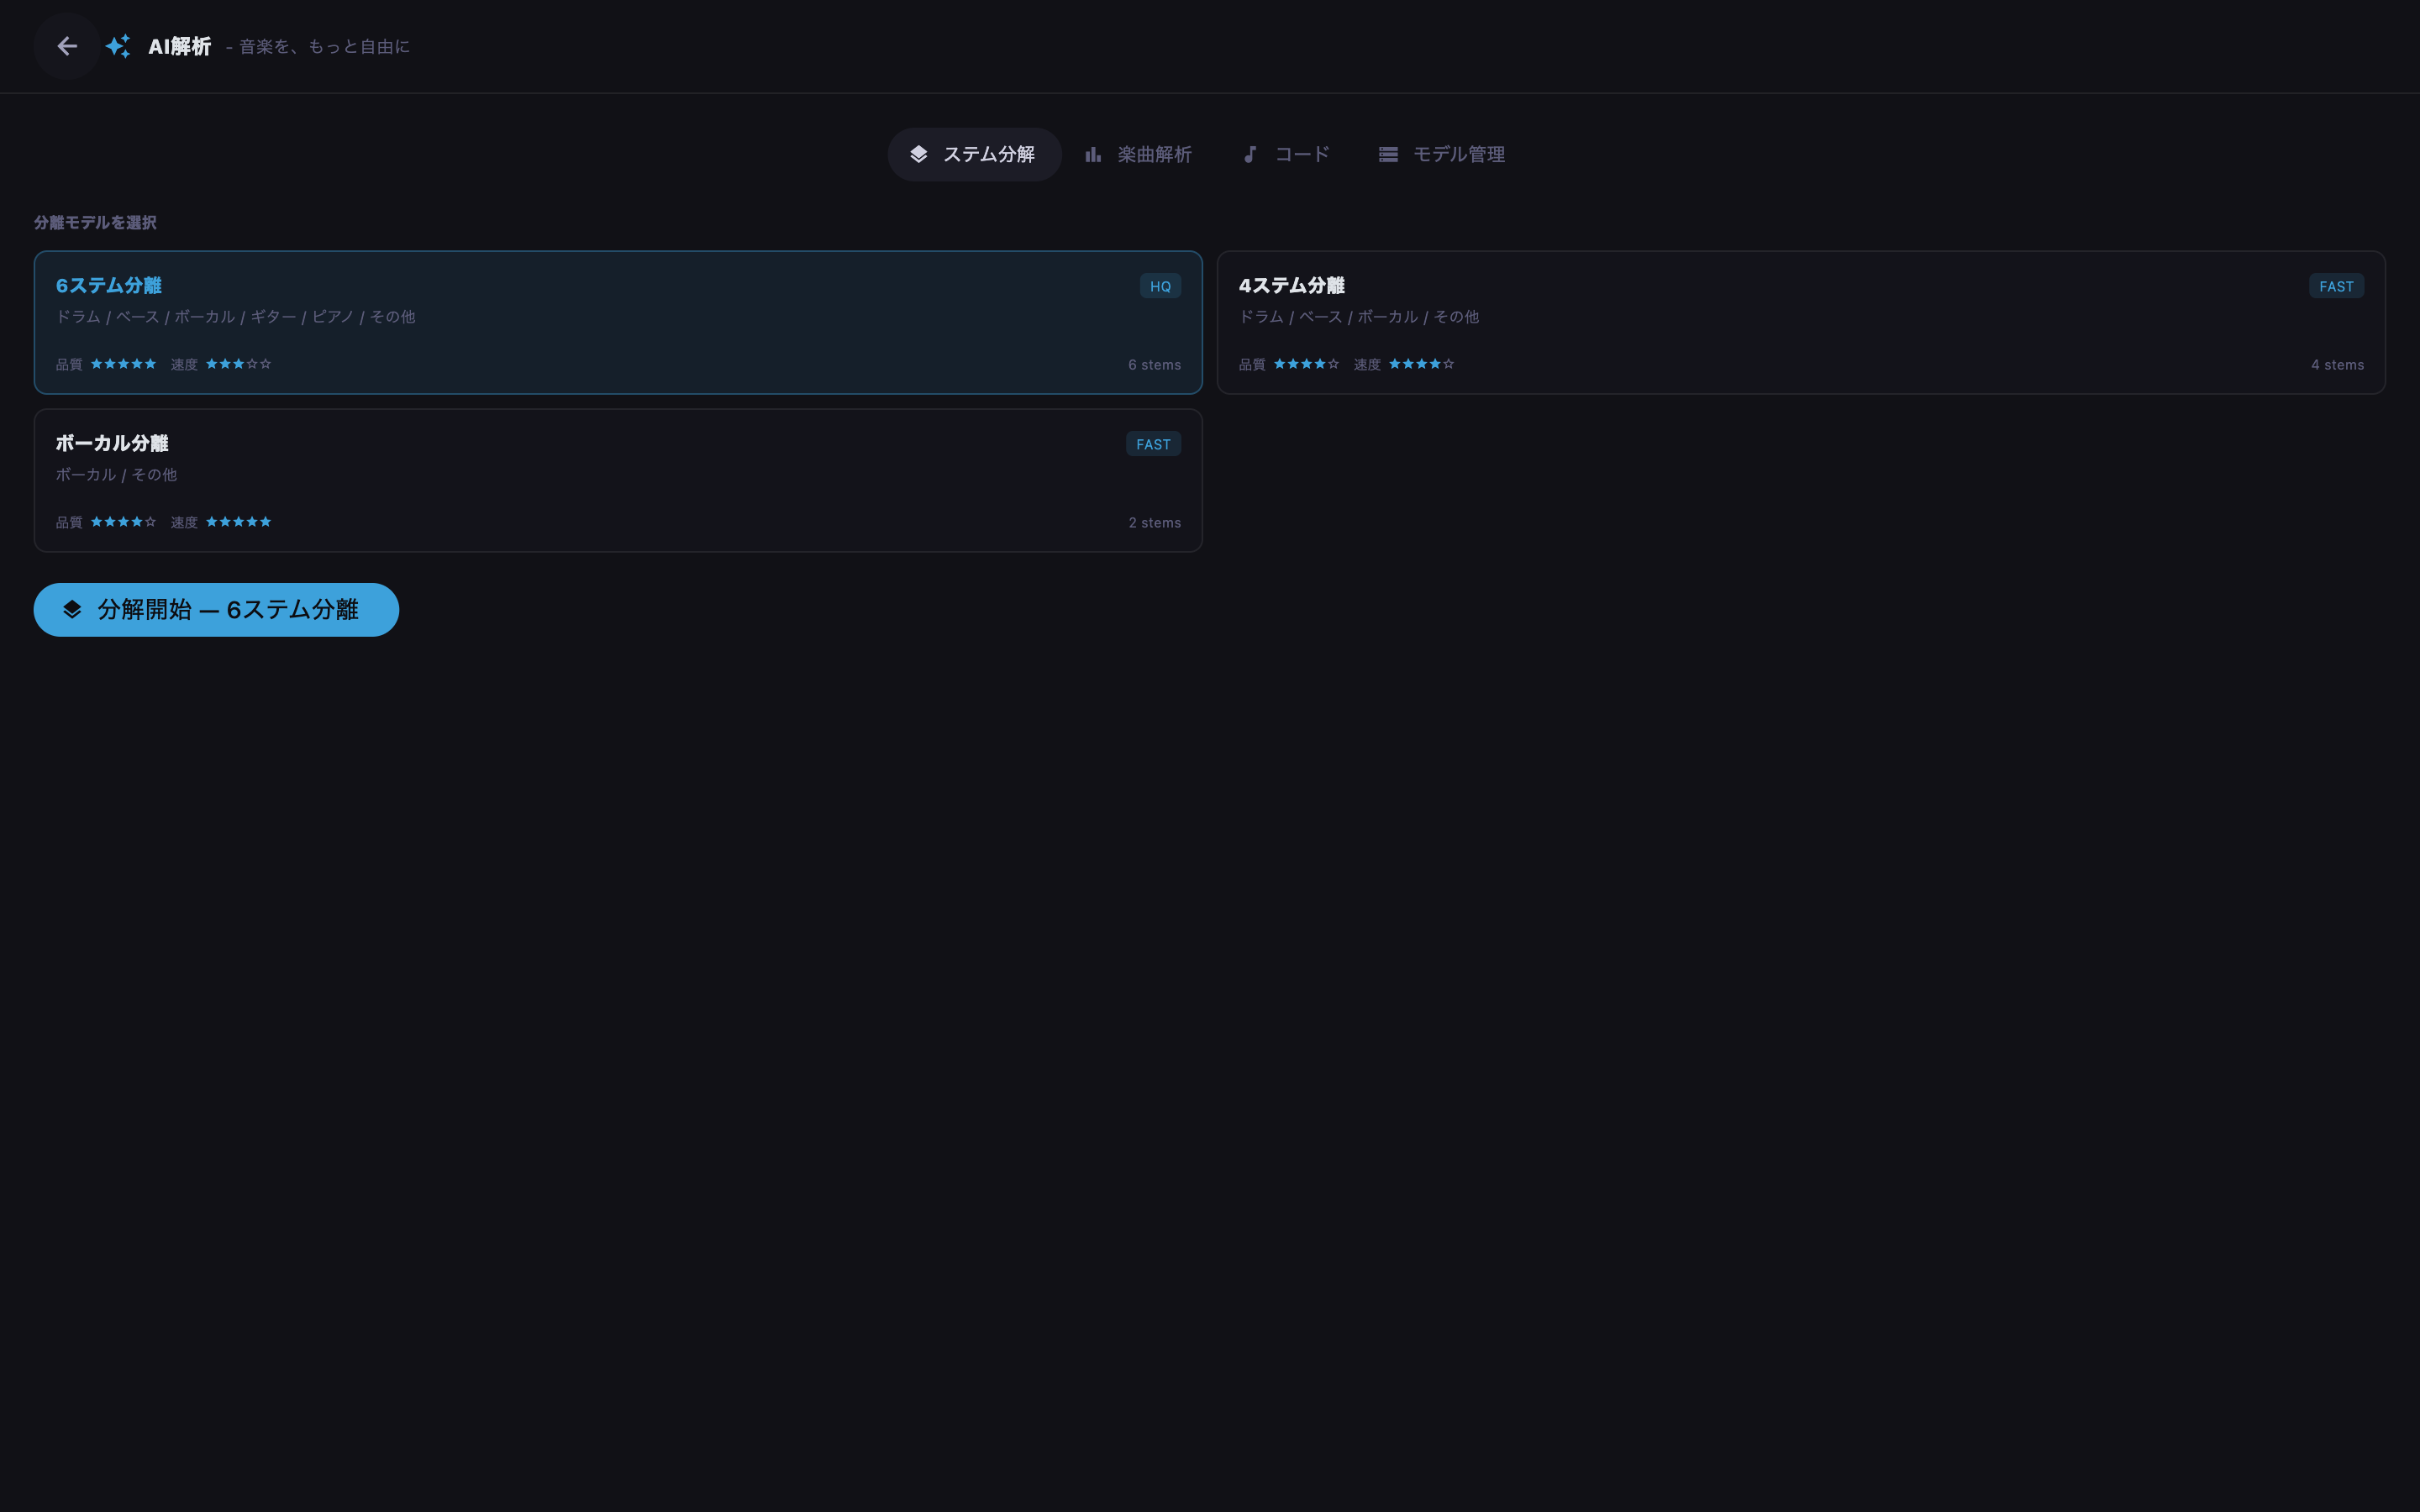Click the back arrow icon
2420x1512 pixels.
tap(67, 46)
